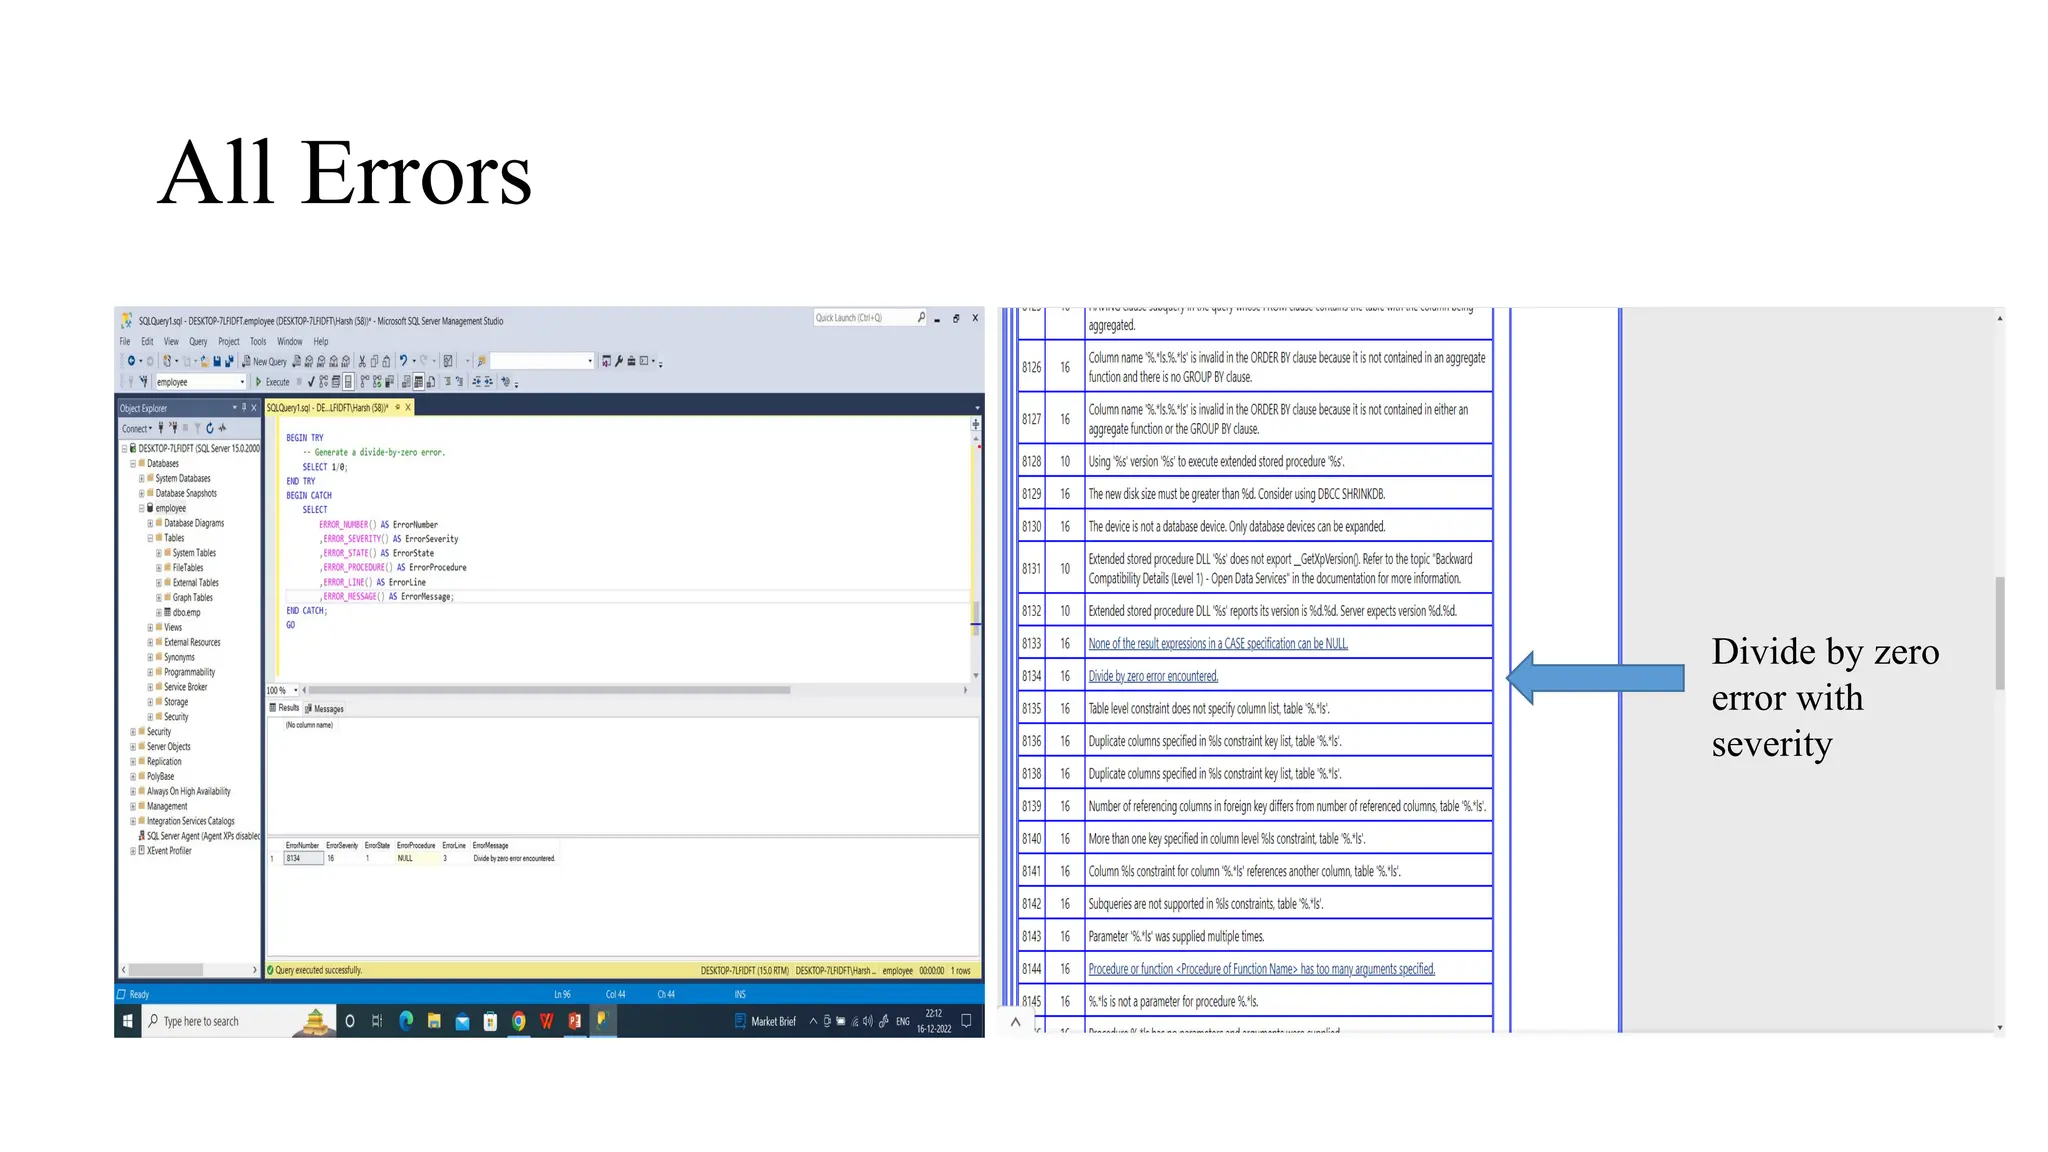Viewport: 2048px width, 1152px height.
Task: Open Google Chrome from the taskbar
Action: (x=518, y=1021)
